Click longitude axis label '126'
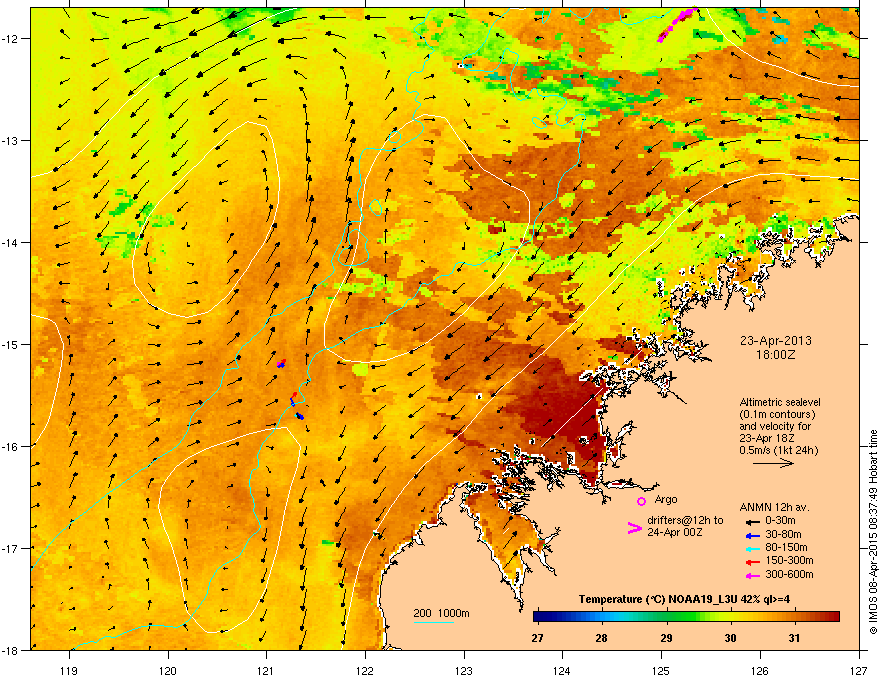880x680 pixels. [760, 670]
